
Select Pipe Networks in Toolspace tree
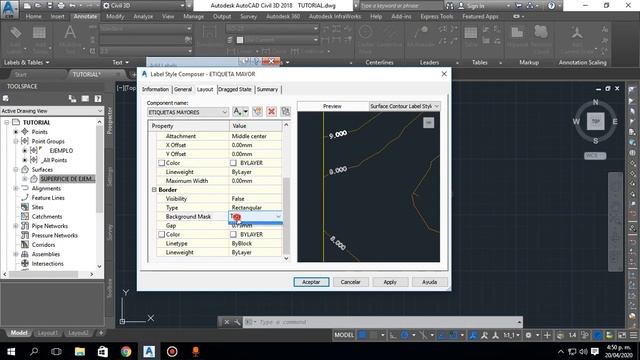coord(50,226)
